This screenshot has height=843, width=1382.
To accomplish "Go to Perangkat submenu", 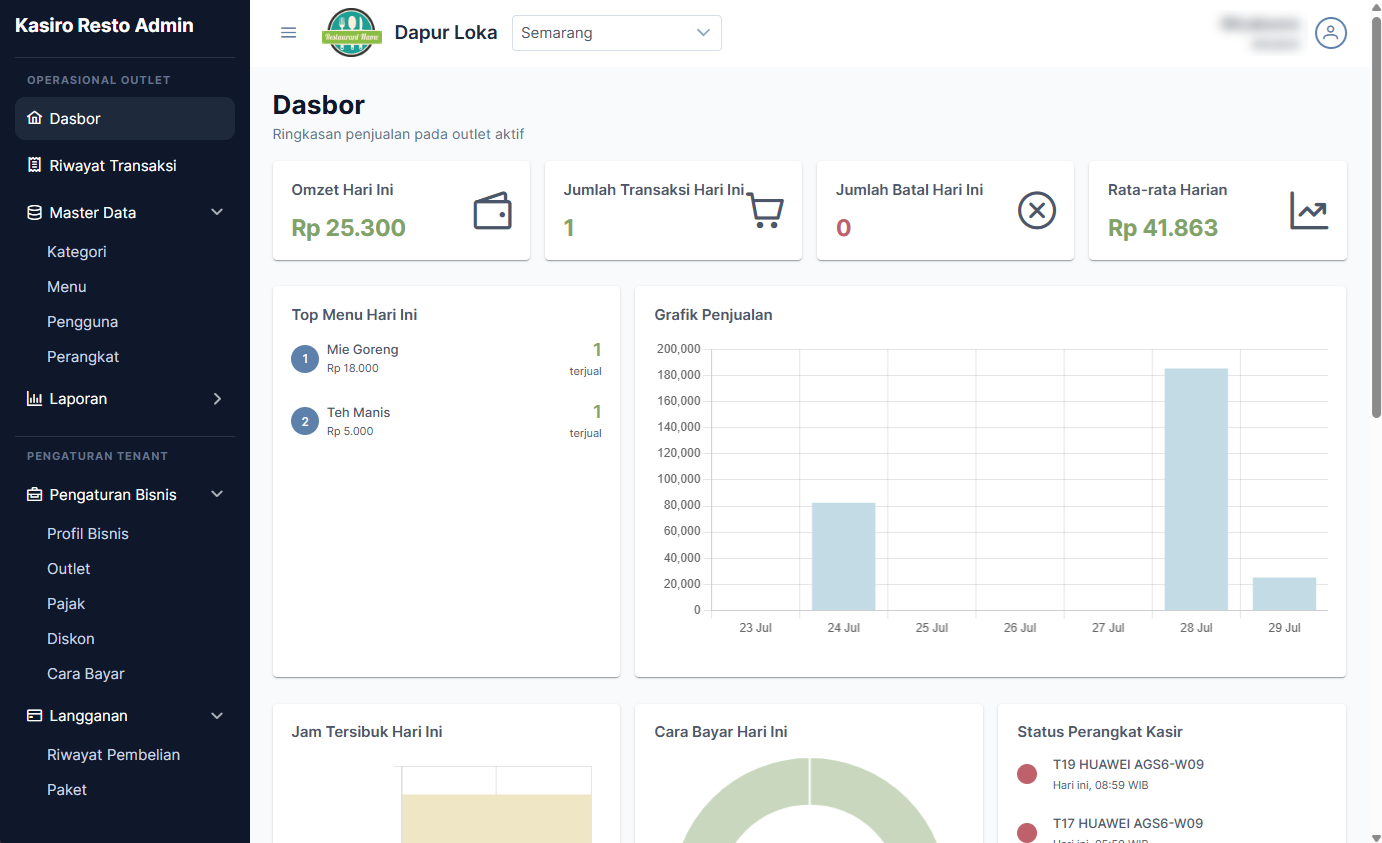I will click(83, 356).
